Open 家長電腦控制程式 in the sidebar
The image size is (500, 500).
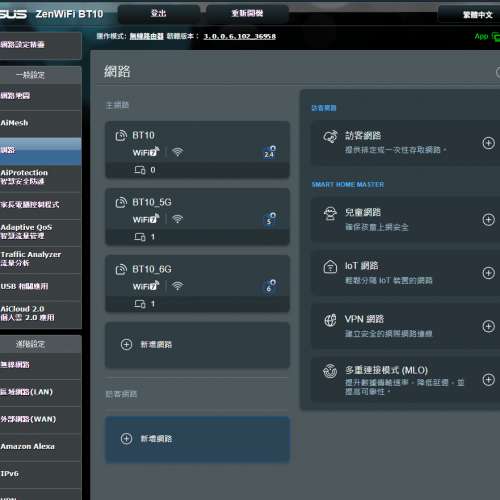tap(40, 205)
